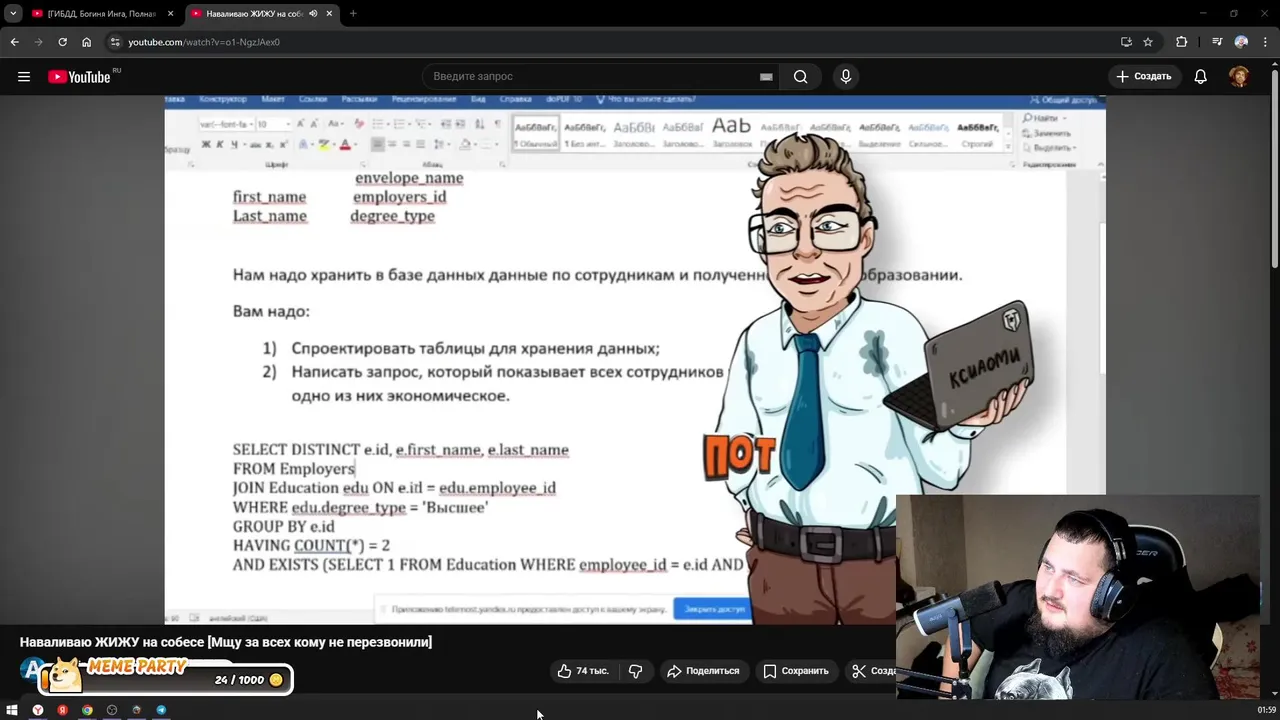Screen dimensions: 1280x720
Task: Mute the playing tab via speaker icon
Action: pos(313,14)
